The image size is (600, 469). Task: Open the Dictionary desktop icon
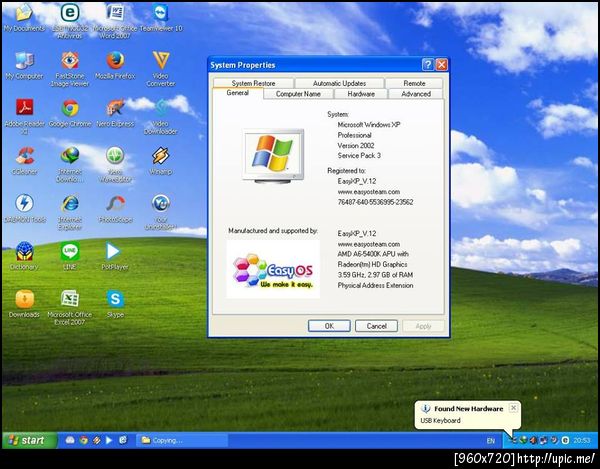tap(24, 256)
